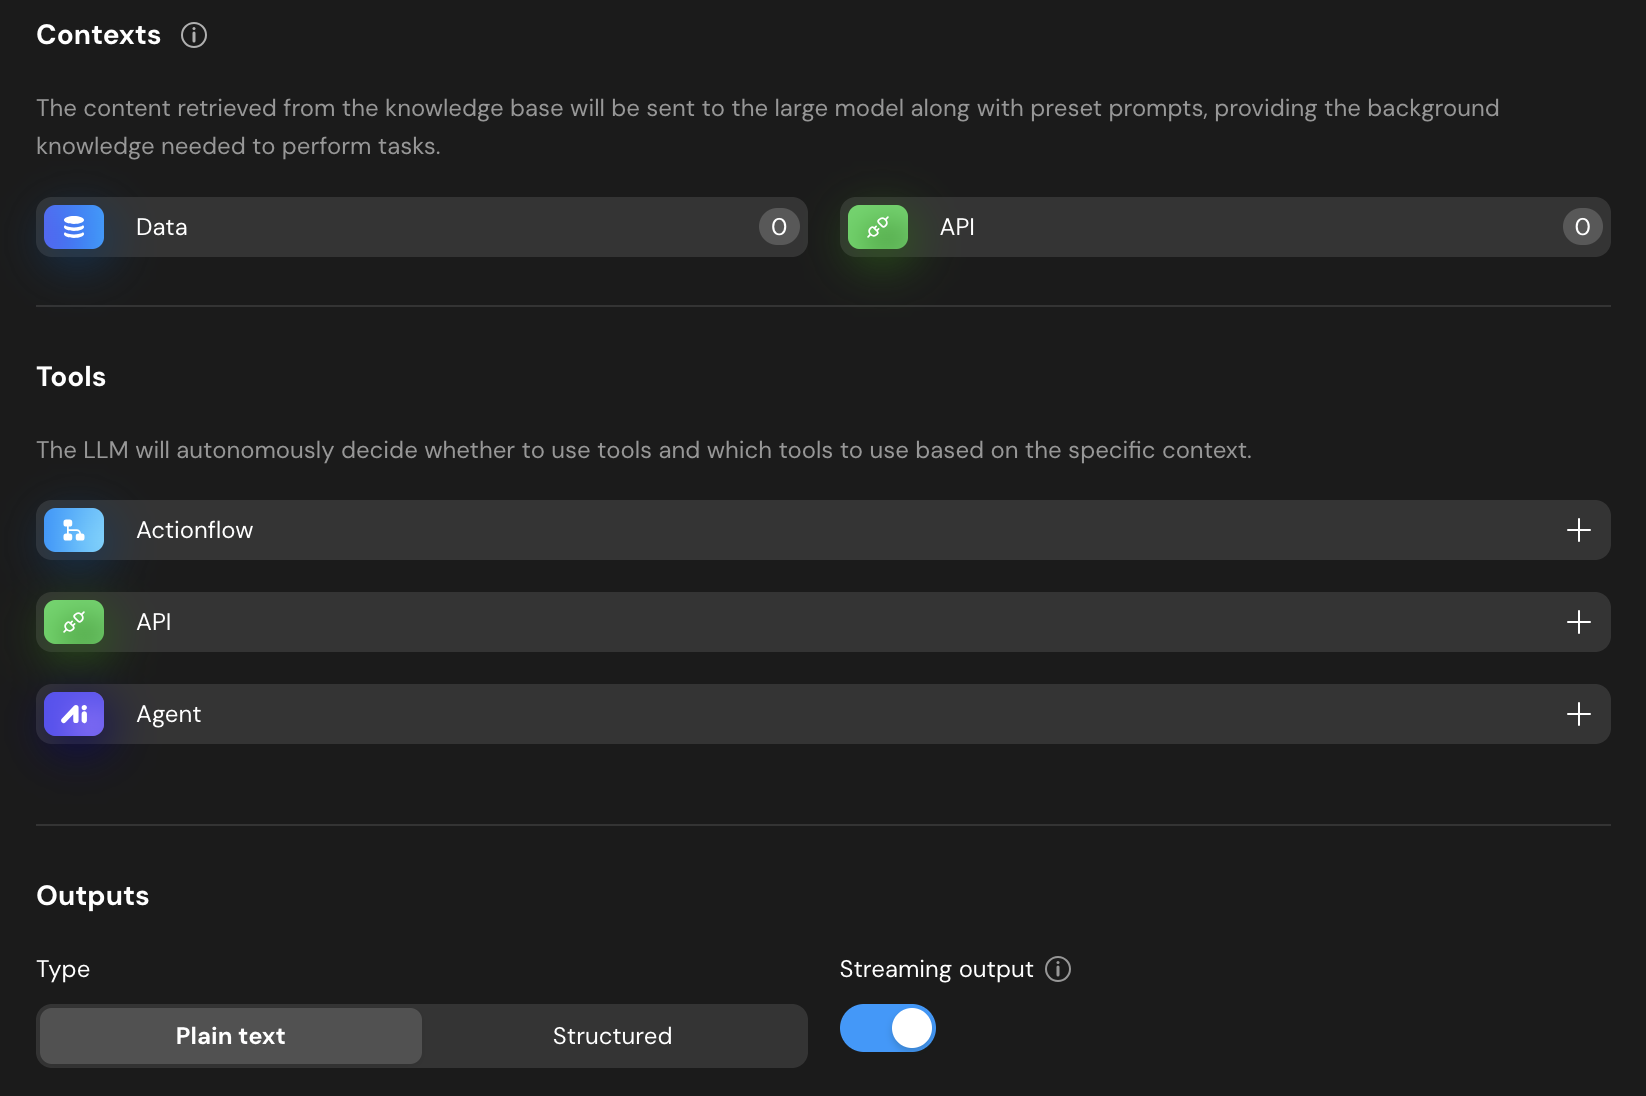Image resolution: width=1646 pixels, height=1096 pixels.
Task: Click the API context count badge
Action: click(1582, 227)
